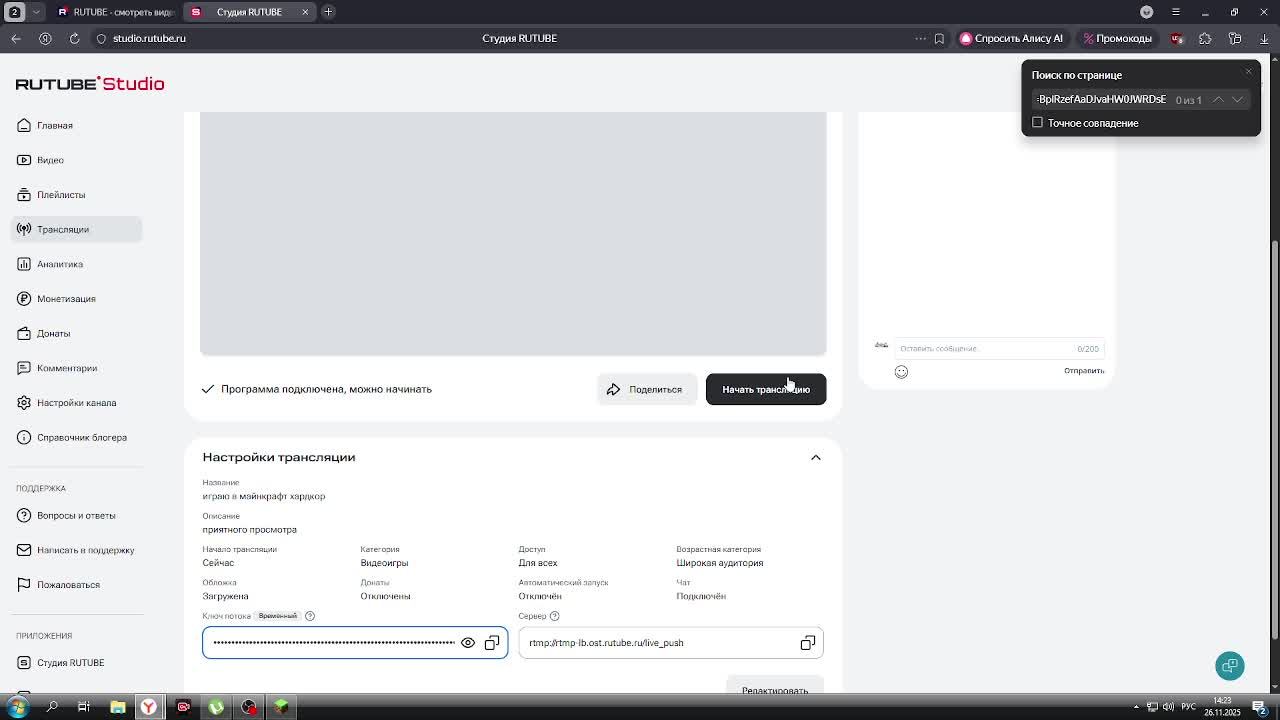Click Отправить to send chat message
The height and width of the screenshot is (720, 1280).
(x=1084, y=371)
